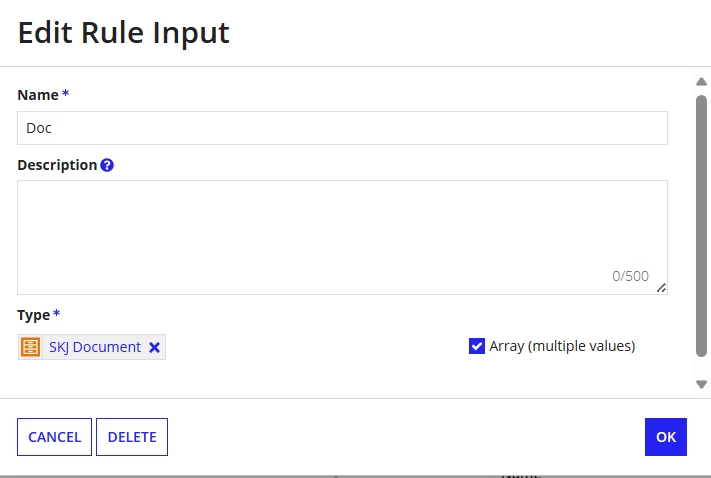Confirm changes with the OK button
This screenshot has width=711, height=478.
click(666, 437)
